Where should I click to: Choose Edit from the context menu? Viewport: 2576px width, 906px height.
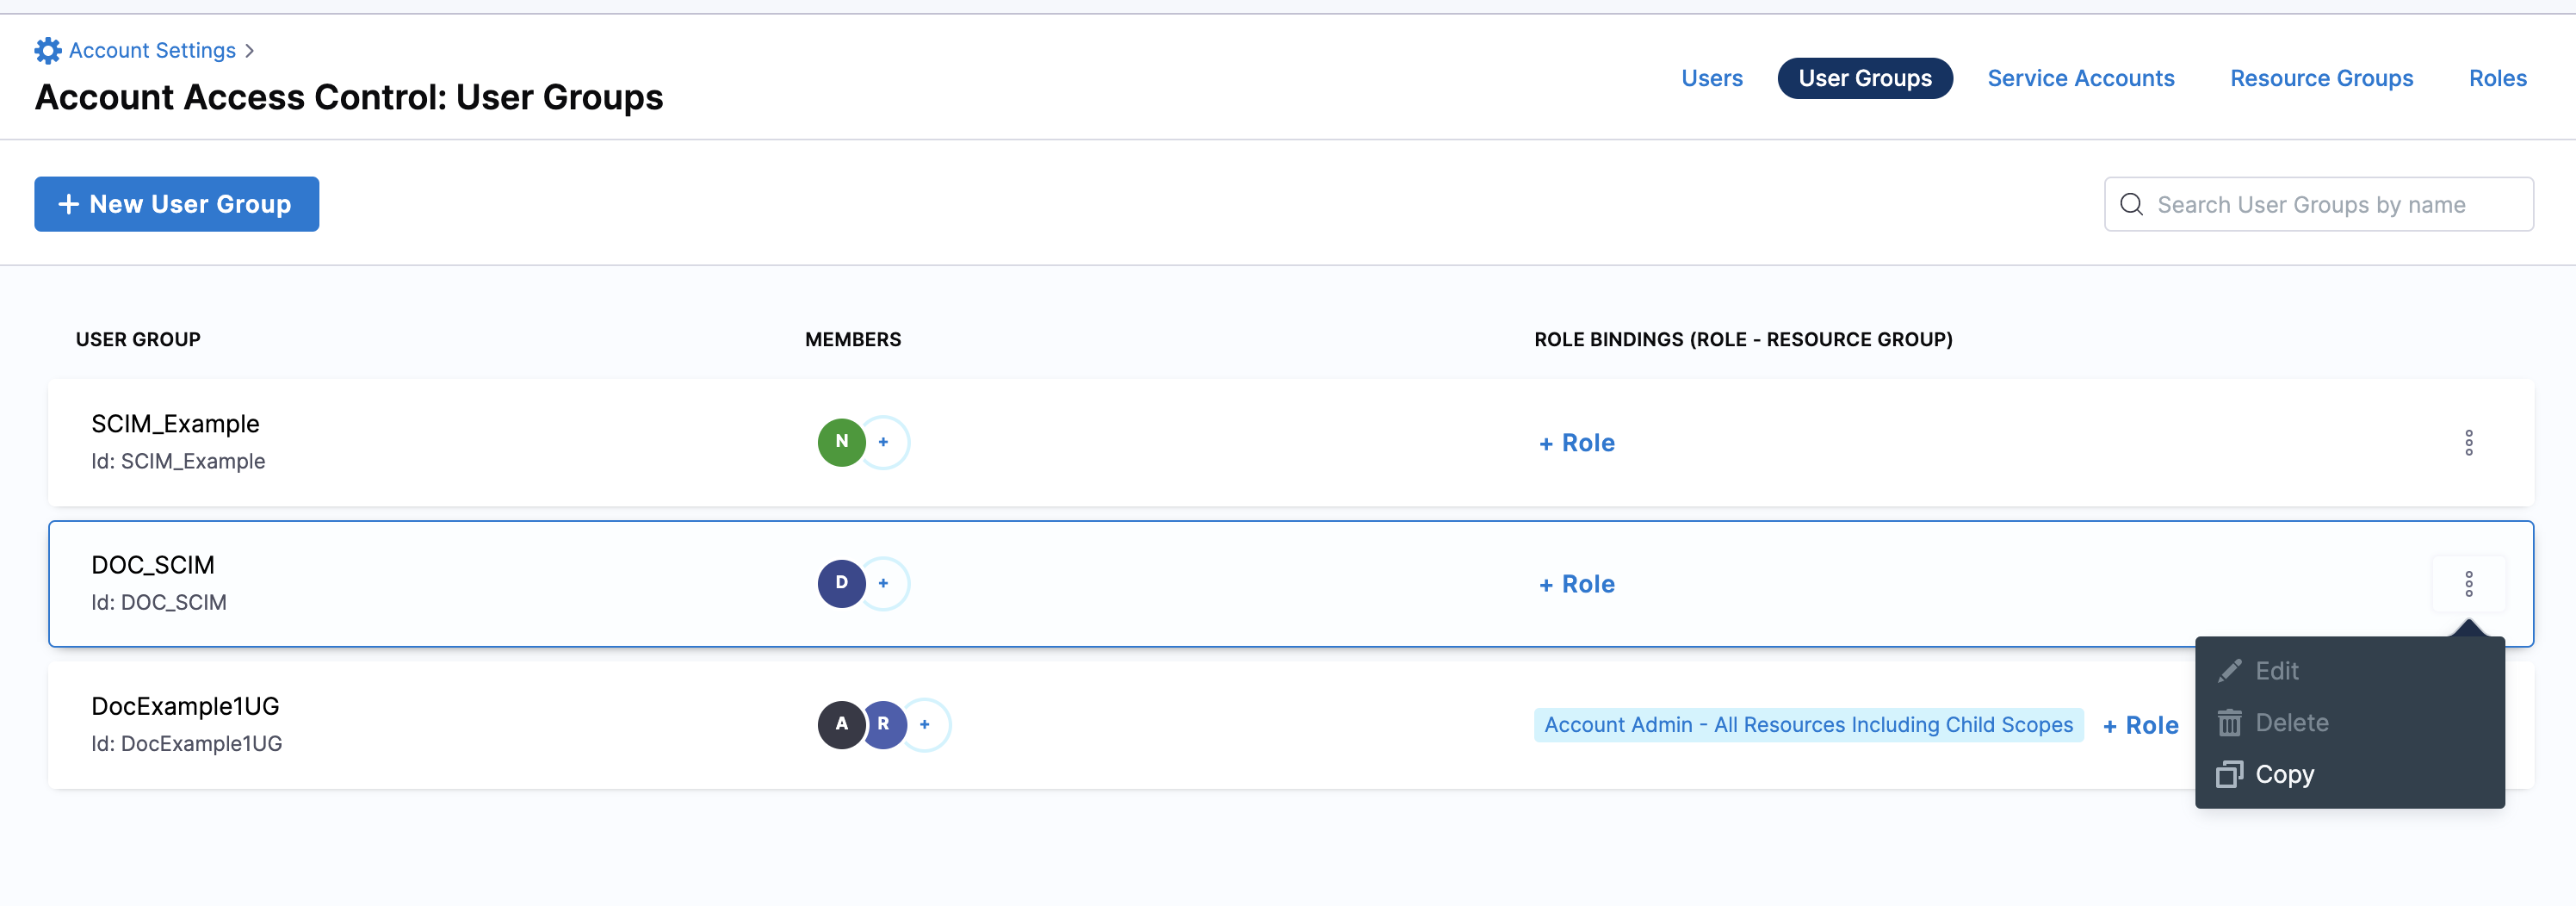[2349, 671]
